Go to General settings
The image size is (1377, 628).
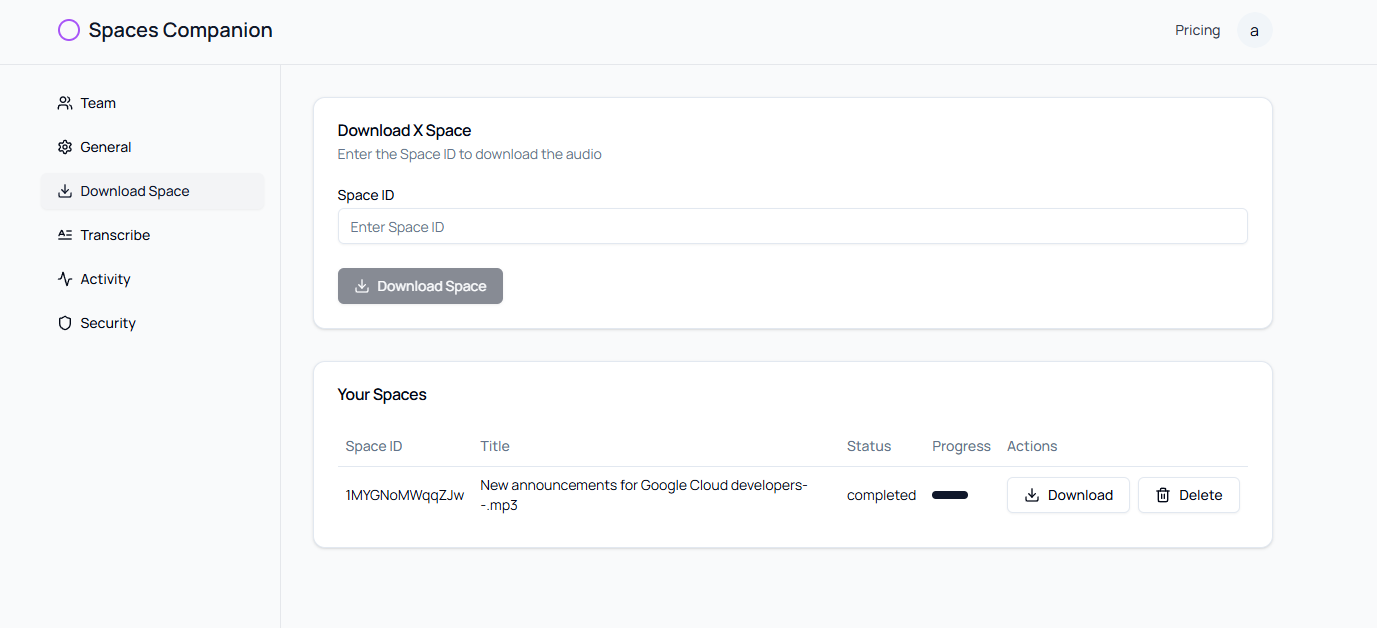pos(152,147)
